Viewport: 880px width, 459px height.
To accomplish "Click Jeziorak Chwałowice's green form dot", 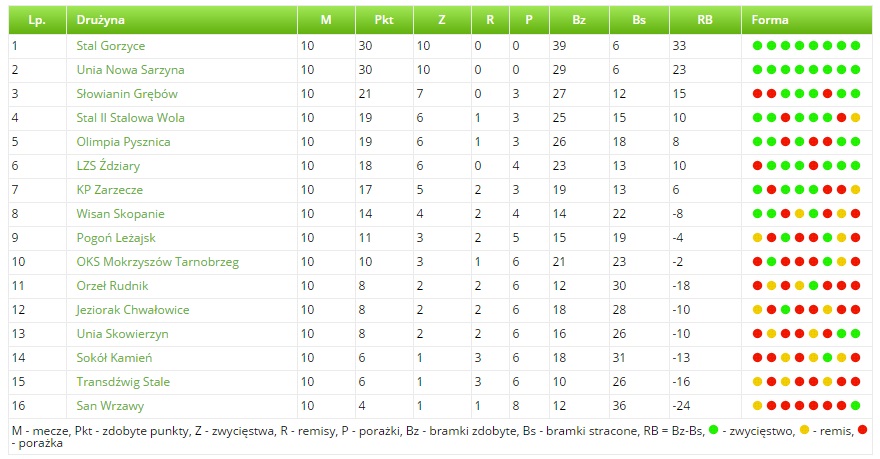I will (785, 309).
